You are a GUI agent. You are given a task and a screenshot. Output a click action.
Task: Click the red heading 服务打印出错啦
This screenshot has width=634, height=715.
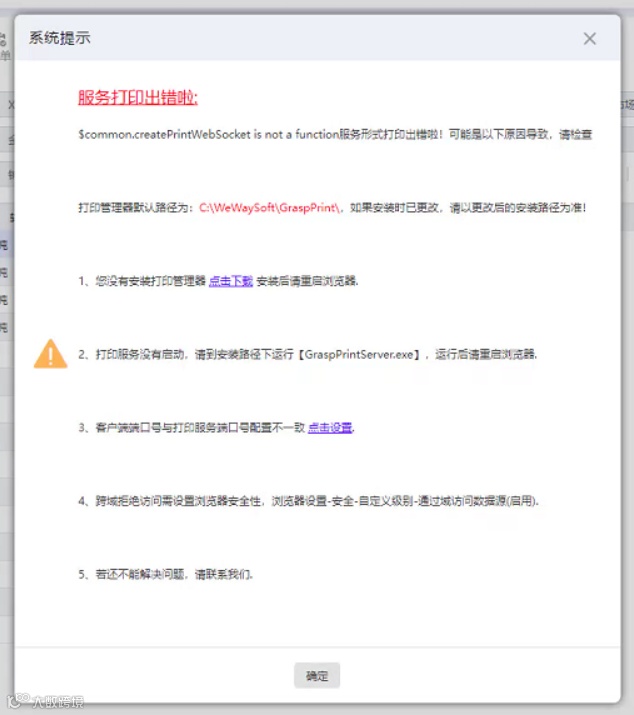(138, 98)
